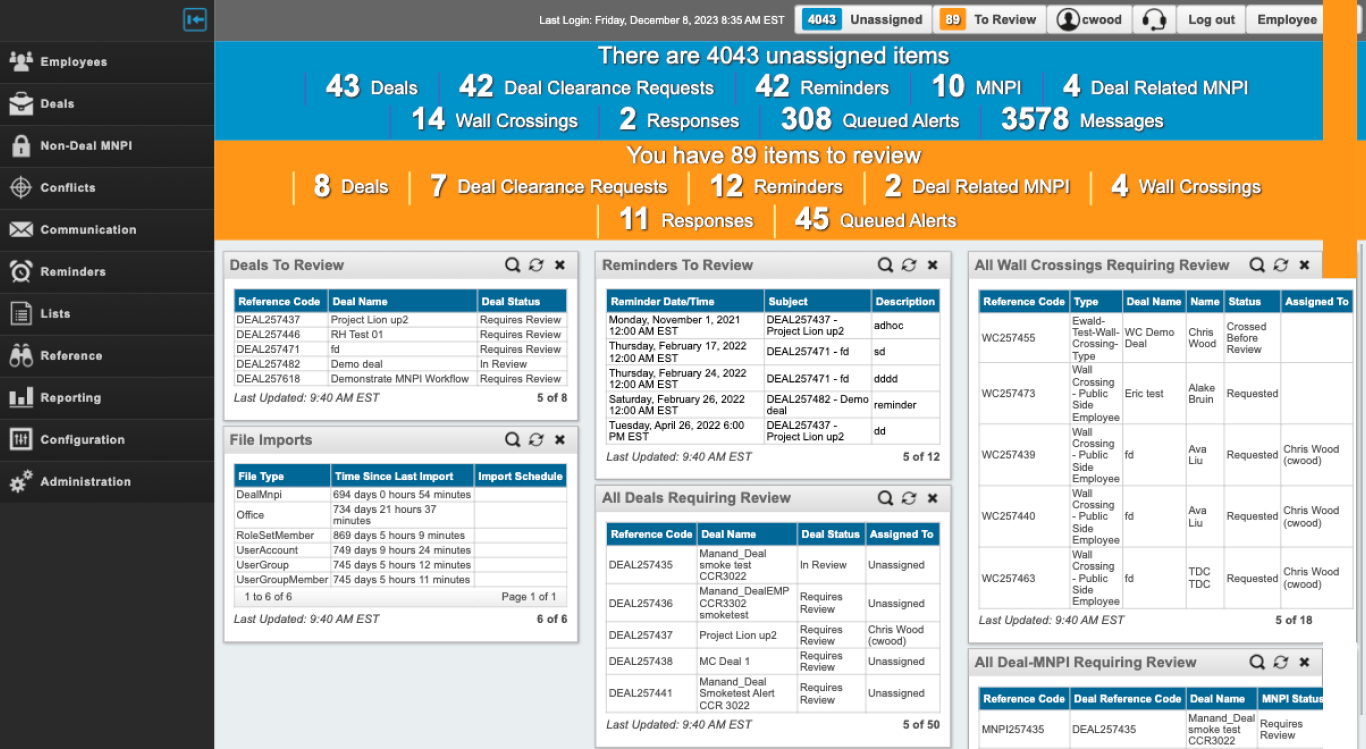1366x749 pixels.
Task: Open the 89 To Review button
Action: [990, 20]
